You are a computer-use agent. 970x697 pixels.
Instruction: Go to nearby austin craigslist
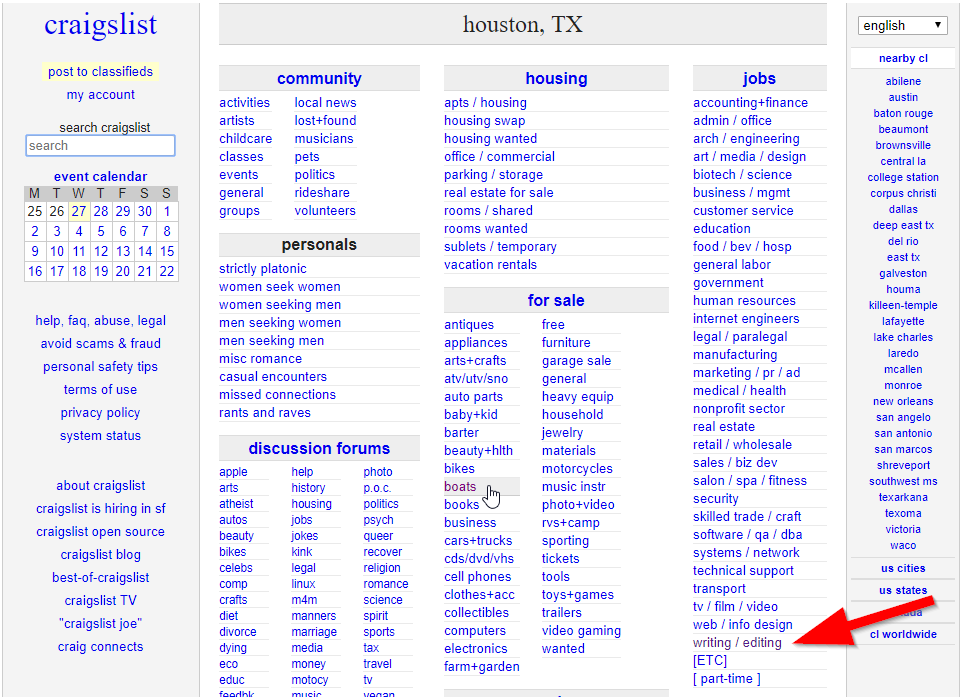click(903, 97)
